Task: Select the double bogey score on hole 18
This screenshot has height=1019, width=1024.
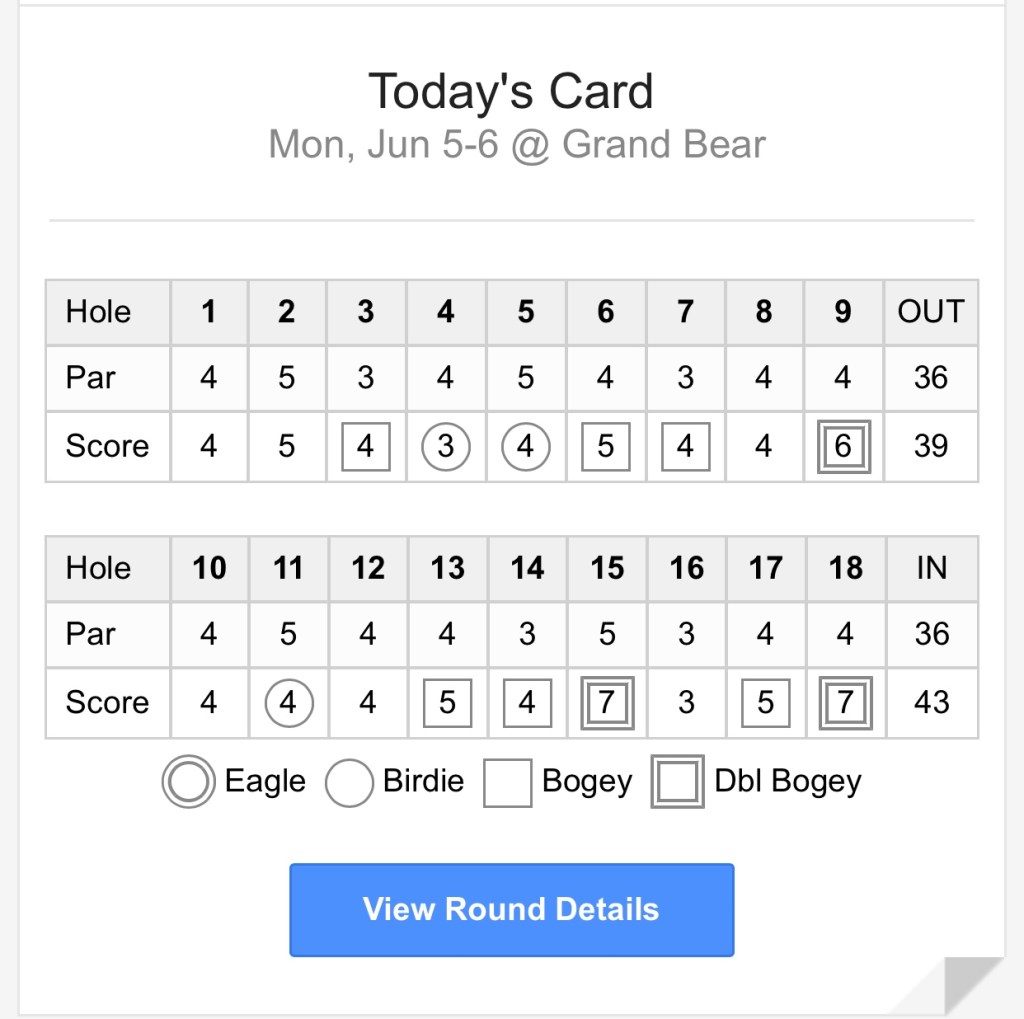Action: (845, 703)
